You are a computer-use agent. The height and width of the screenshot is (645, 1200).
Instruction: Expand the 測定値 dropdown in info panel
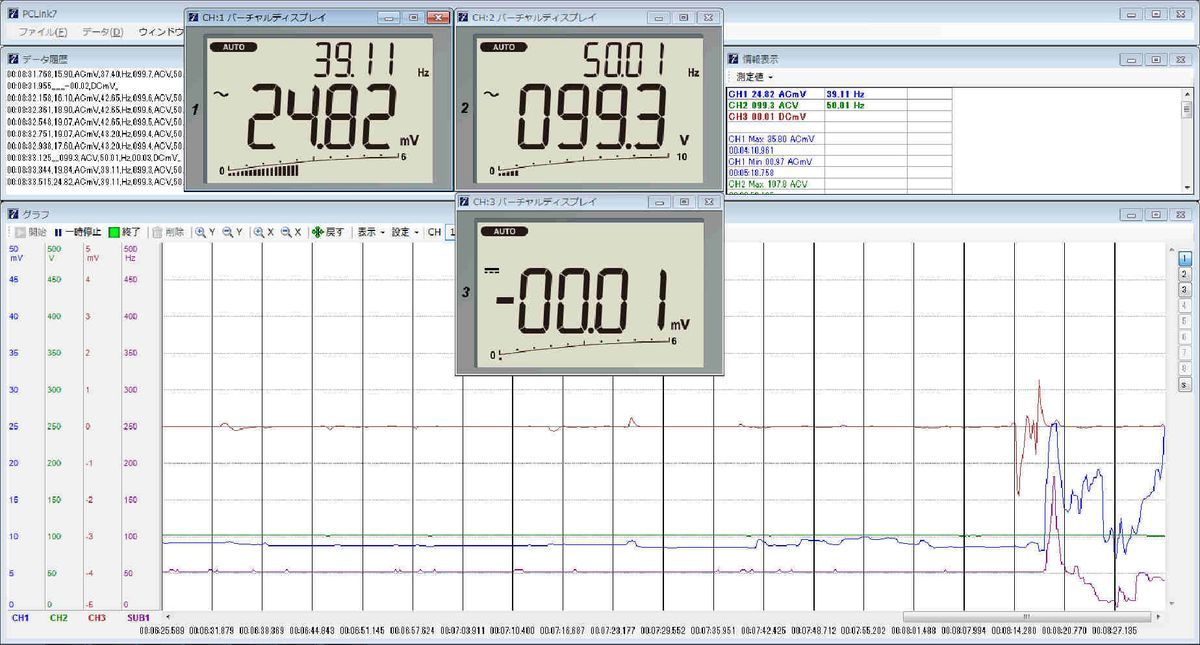pyautogui.click(x=755, y=77)
